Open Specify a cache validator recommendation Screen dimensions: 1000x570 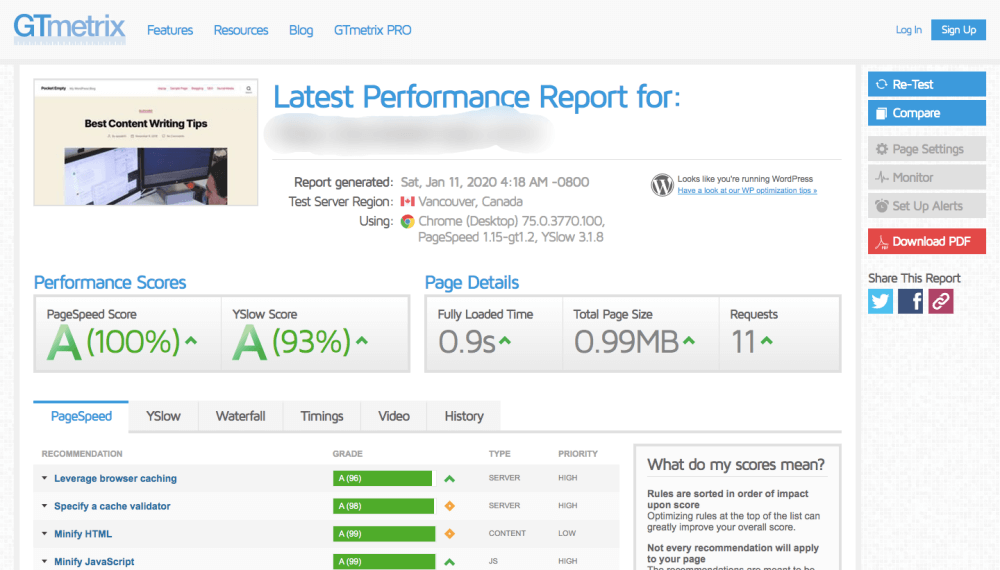112,506
